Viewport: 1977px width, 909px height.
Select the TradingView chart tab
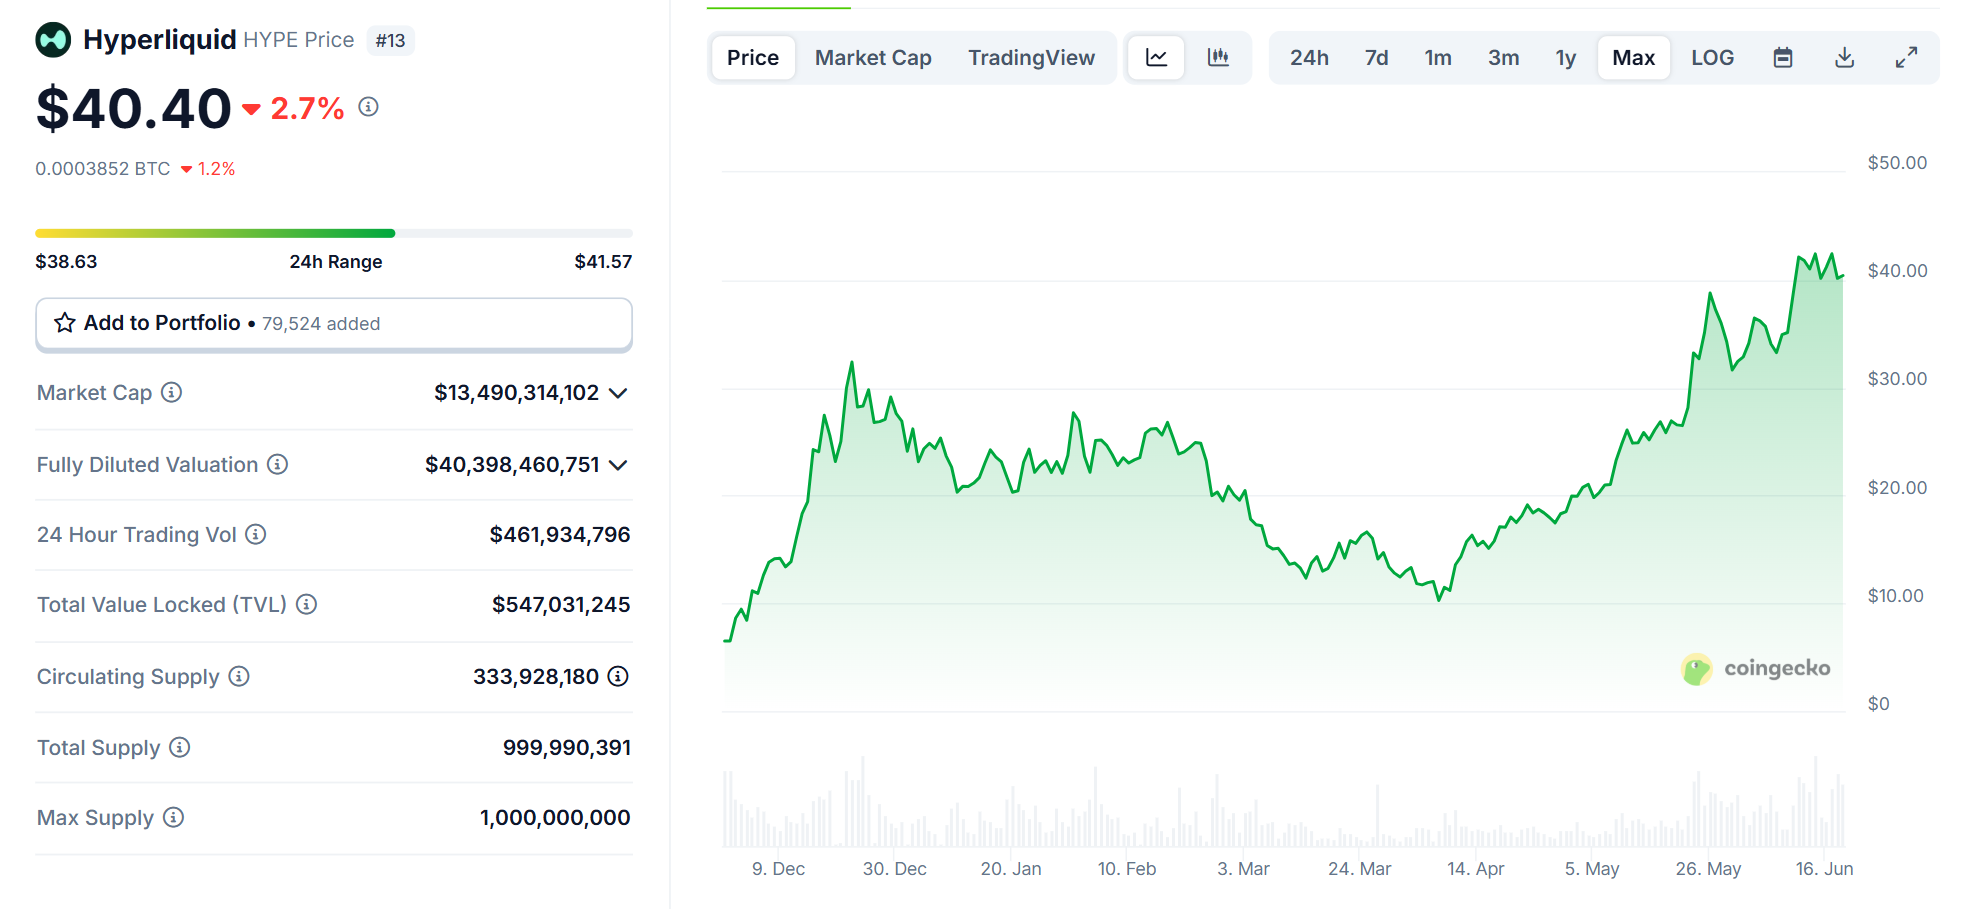1031,58
